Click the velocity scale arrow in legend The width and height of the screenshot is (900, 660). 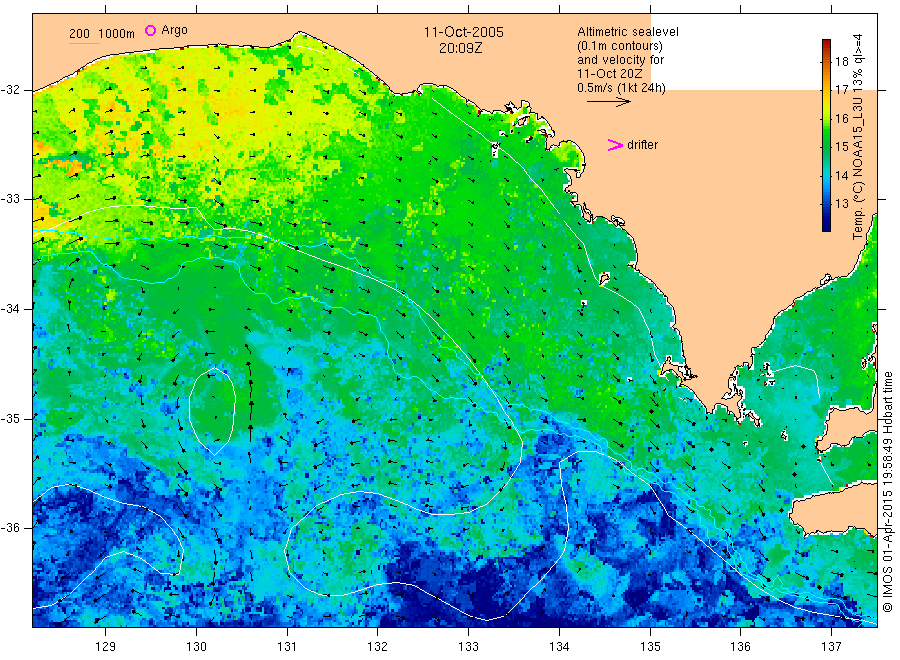pos(608,102)
